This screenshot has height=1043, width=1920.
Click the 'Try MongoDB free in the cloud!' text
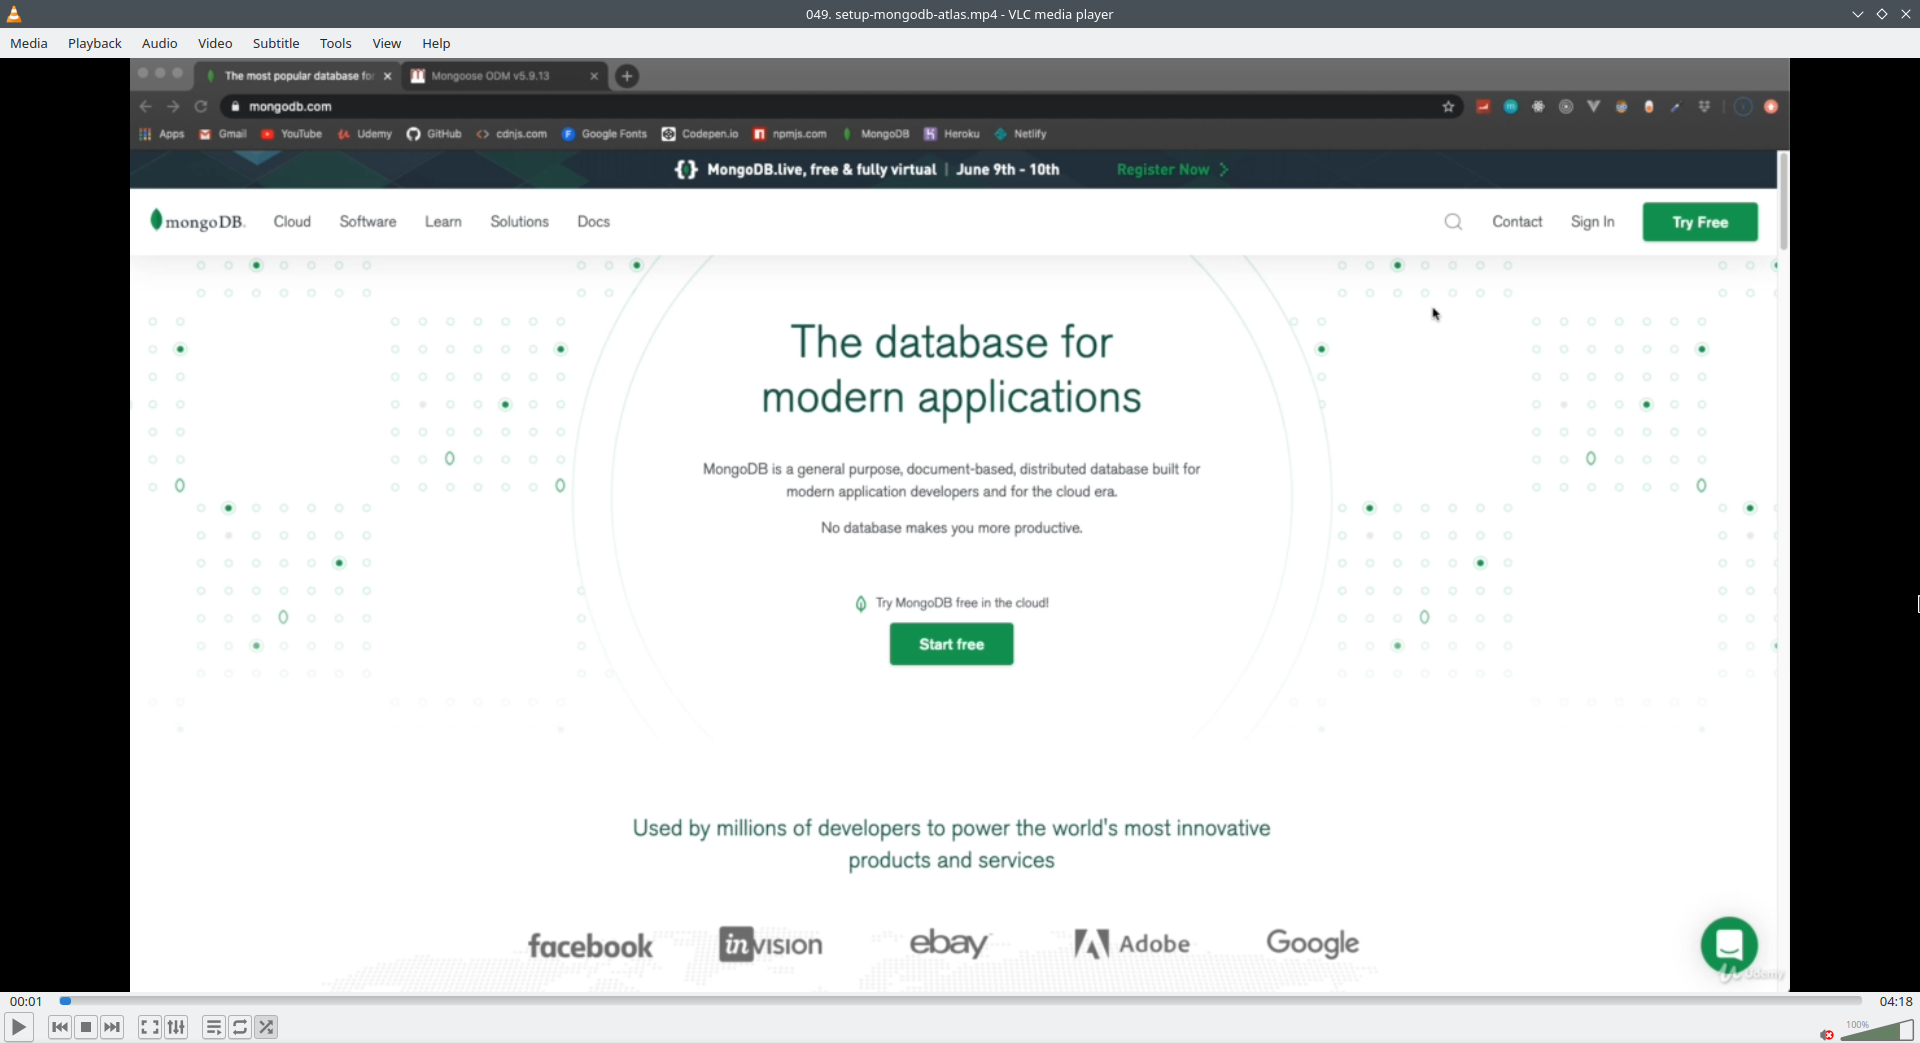962,603
